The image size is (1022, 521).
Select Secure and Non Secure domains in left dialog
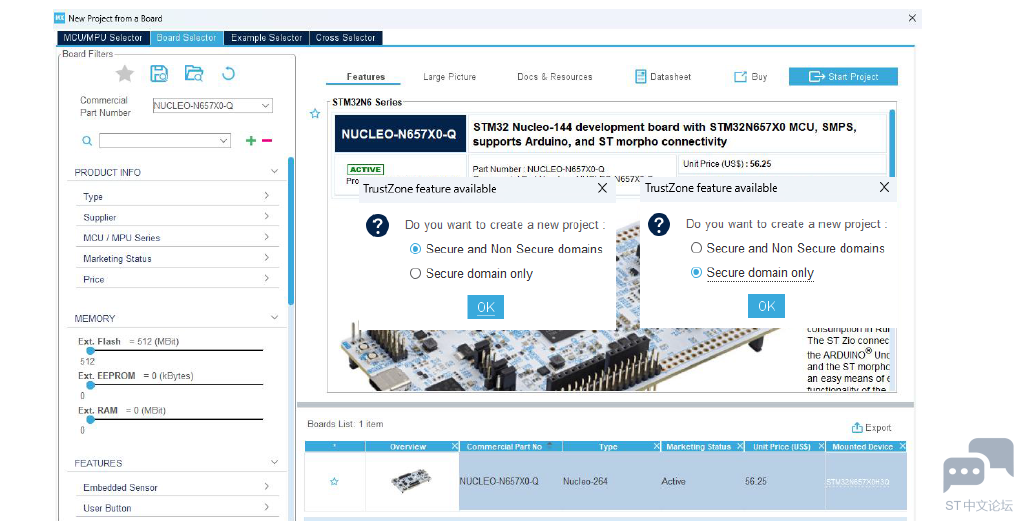(415, 249)
